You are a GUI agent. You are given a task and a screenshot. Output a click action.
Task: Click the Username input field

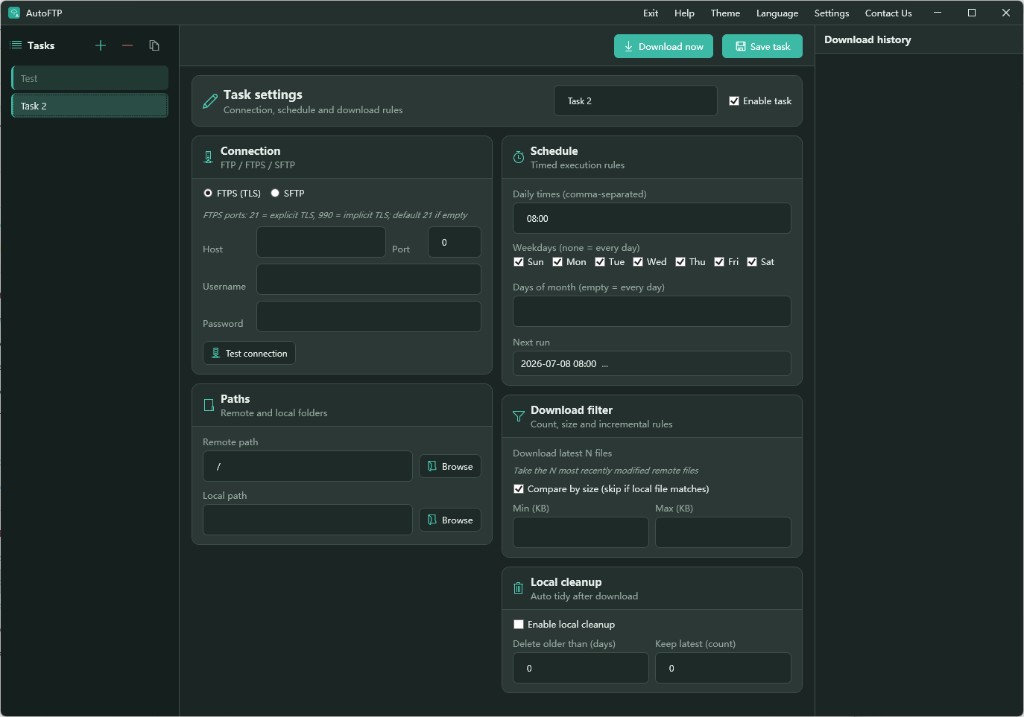pos(369,279)
